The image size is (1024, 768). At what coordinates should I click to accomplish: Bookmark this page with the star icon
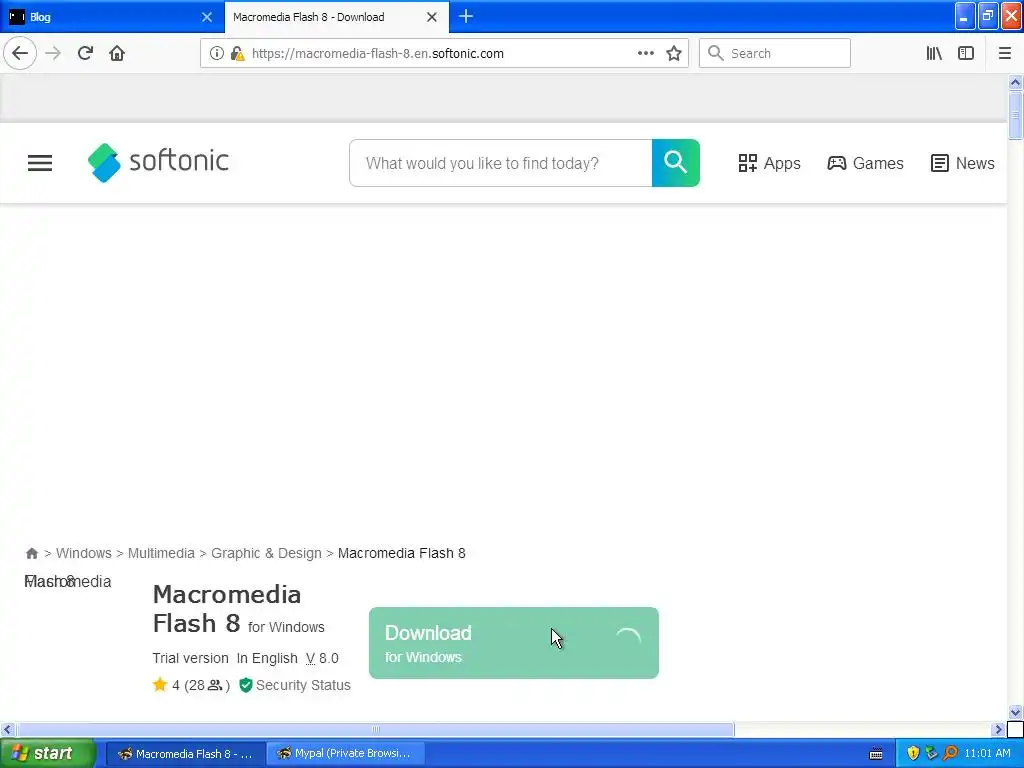point(674,54)
